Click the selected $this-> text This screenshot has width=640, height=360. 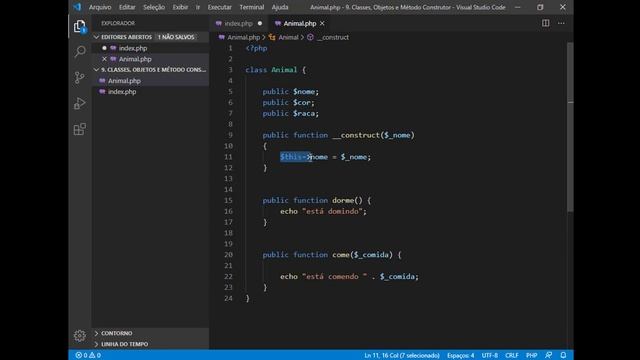coord(296,157)
